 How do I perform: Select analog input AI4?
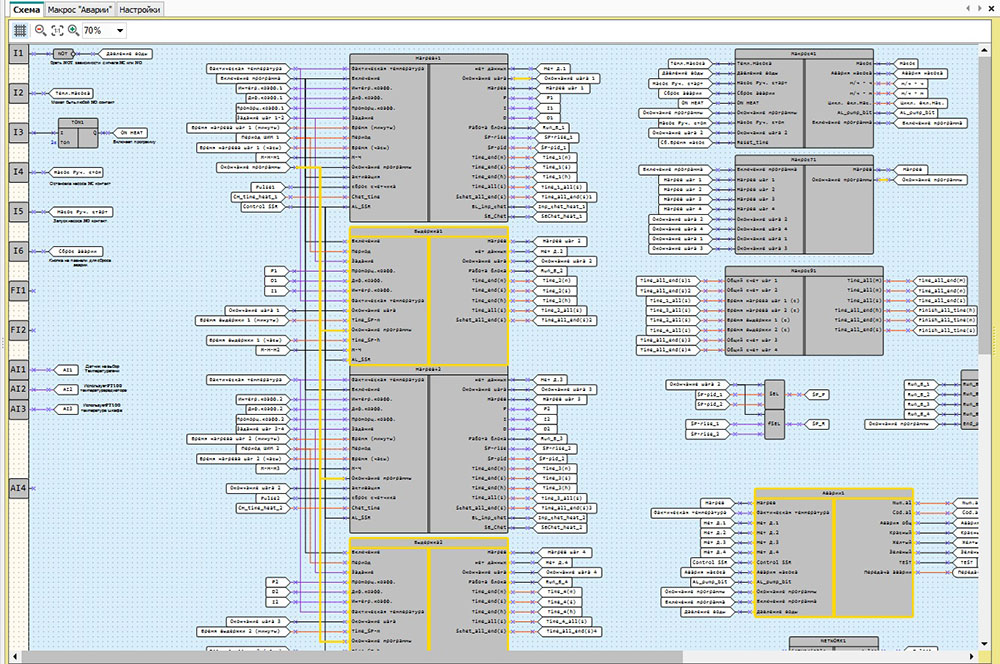18,489
